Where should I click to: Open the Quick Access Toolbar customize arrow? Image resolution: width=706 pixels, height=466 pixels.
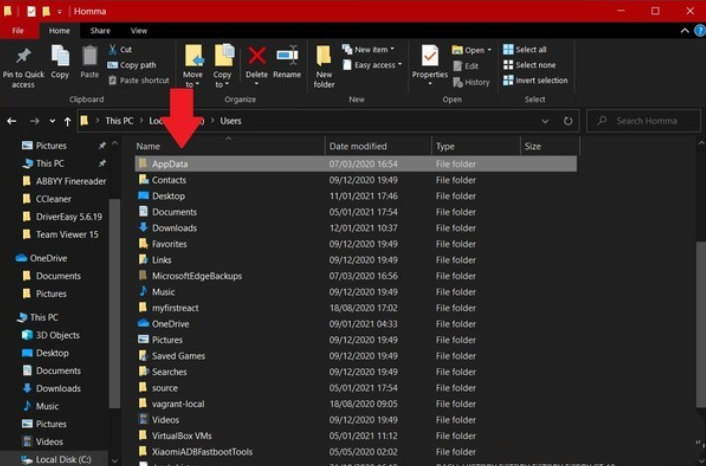pyautogui.click(x=59, y=12)
